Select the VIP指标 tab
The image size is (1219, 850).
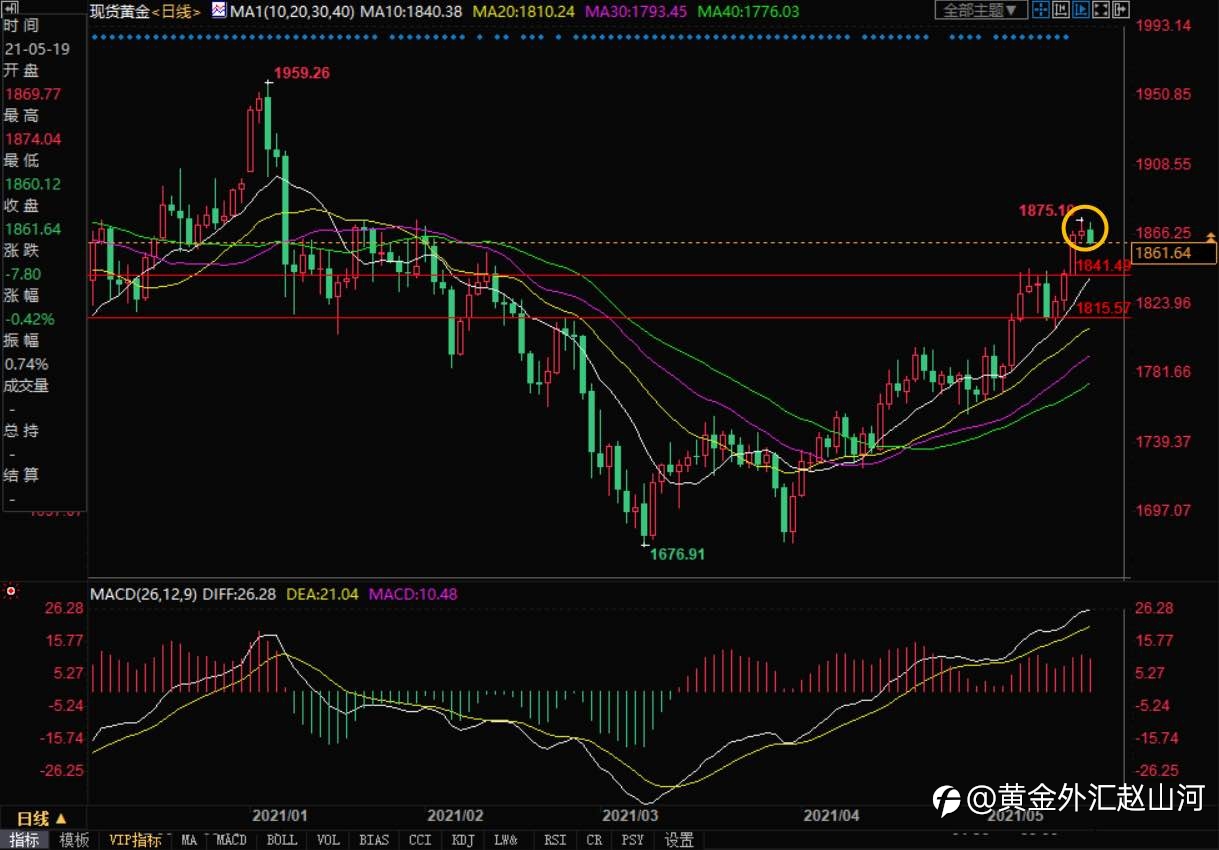[135, 840]
